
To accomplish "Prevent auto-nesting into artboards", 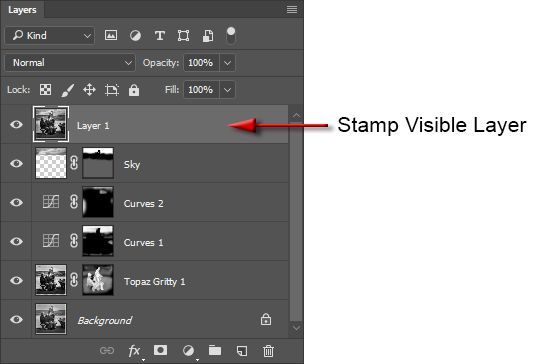I will pyautogui.click(x=112, y=90).
